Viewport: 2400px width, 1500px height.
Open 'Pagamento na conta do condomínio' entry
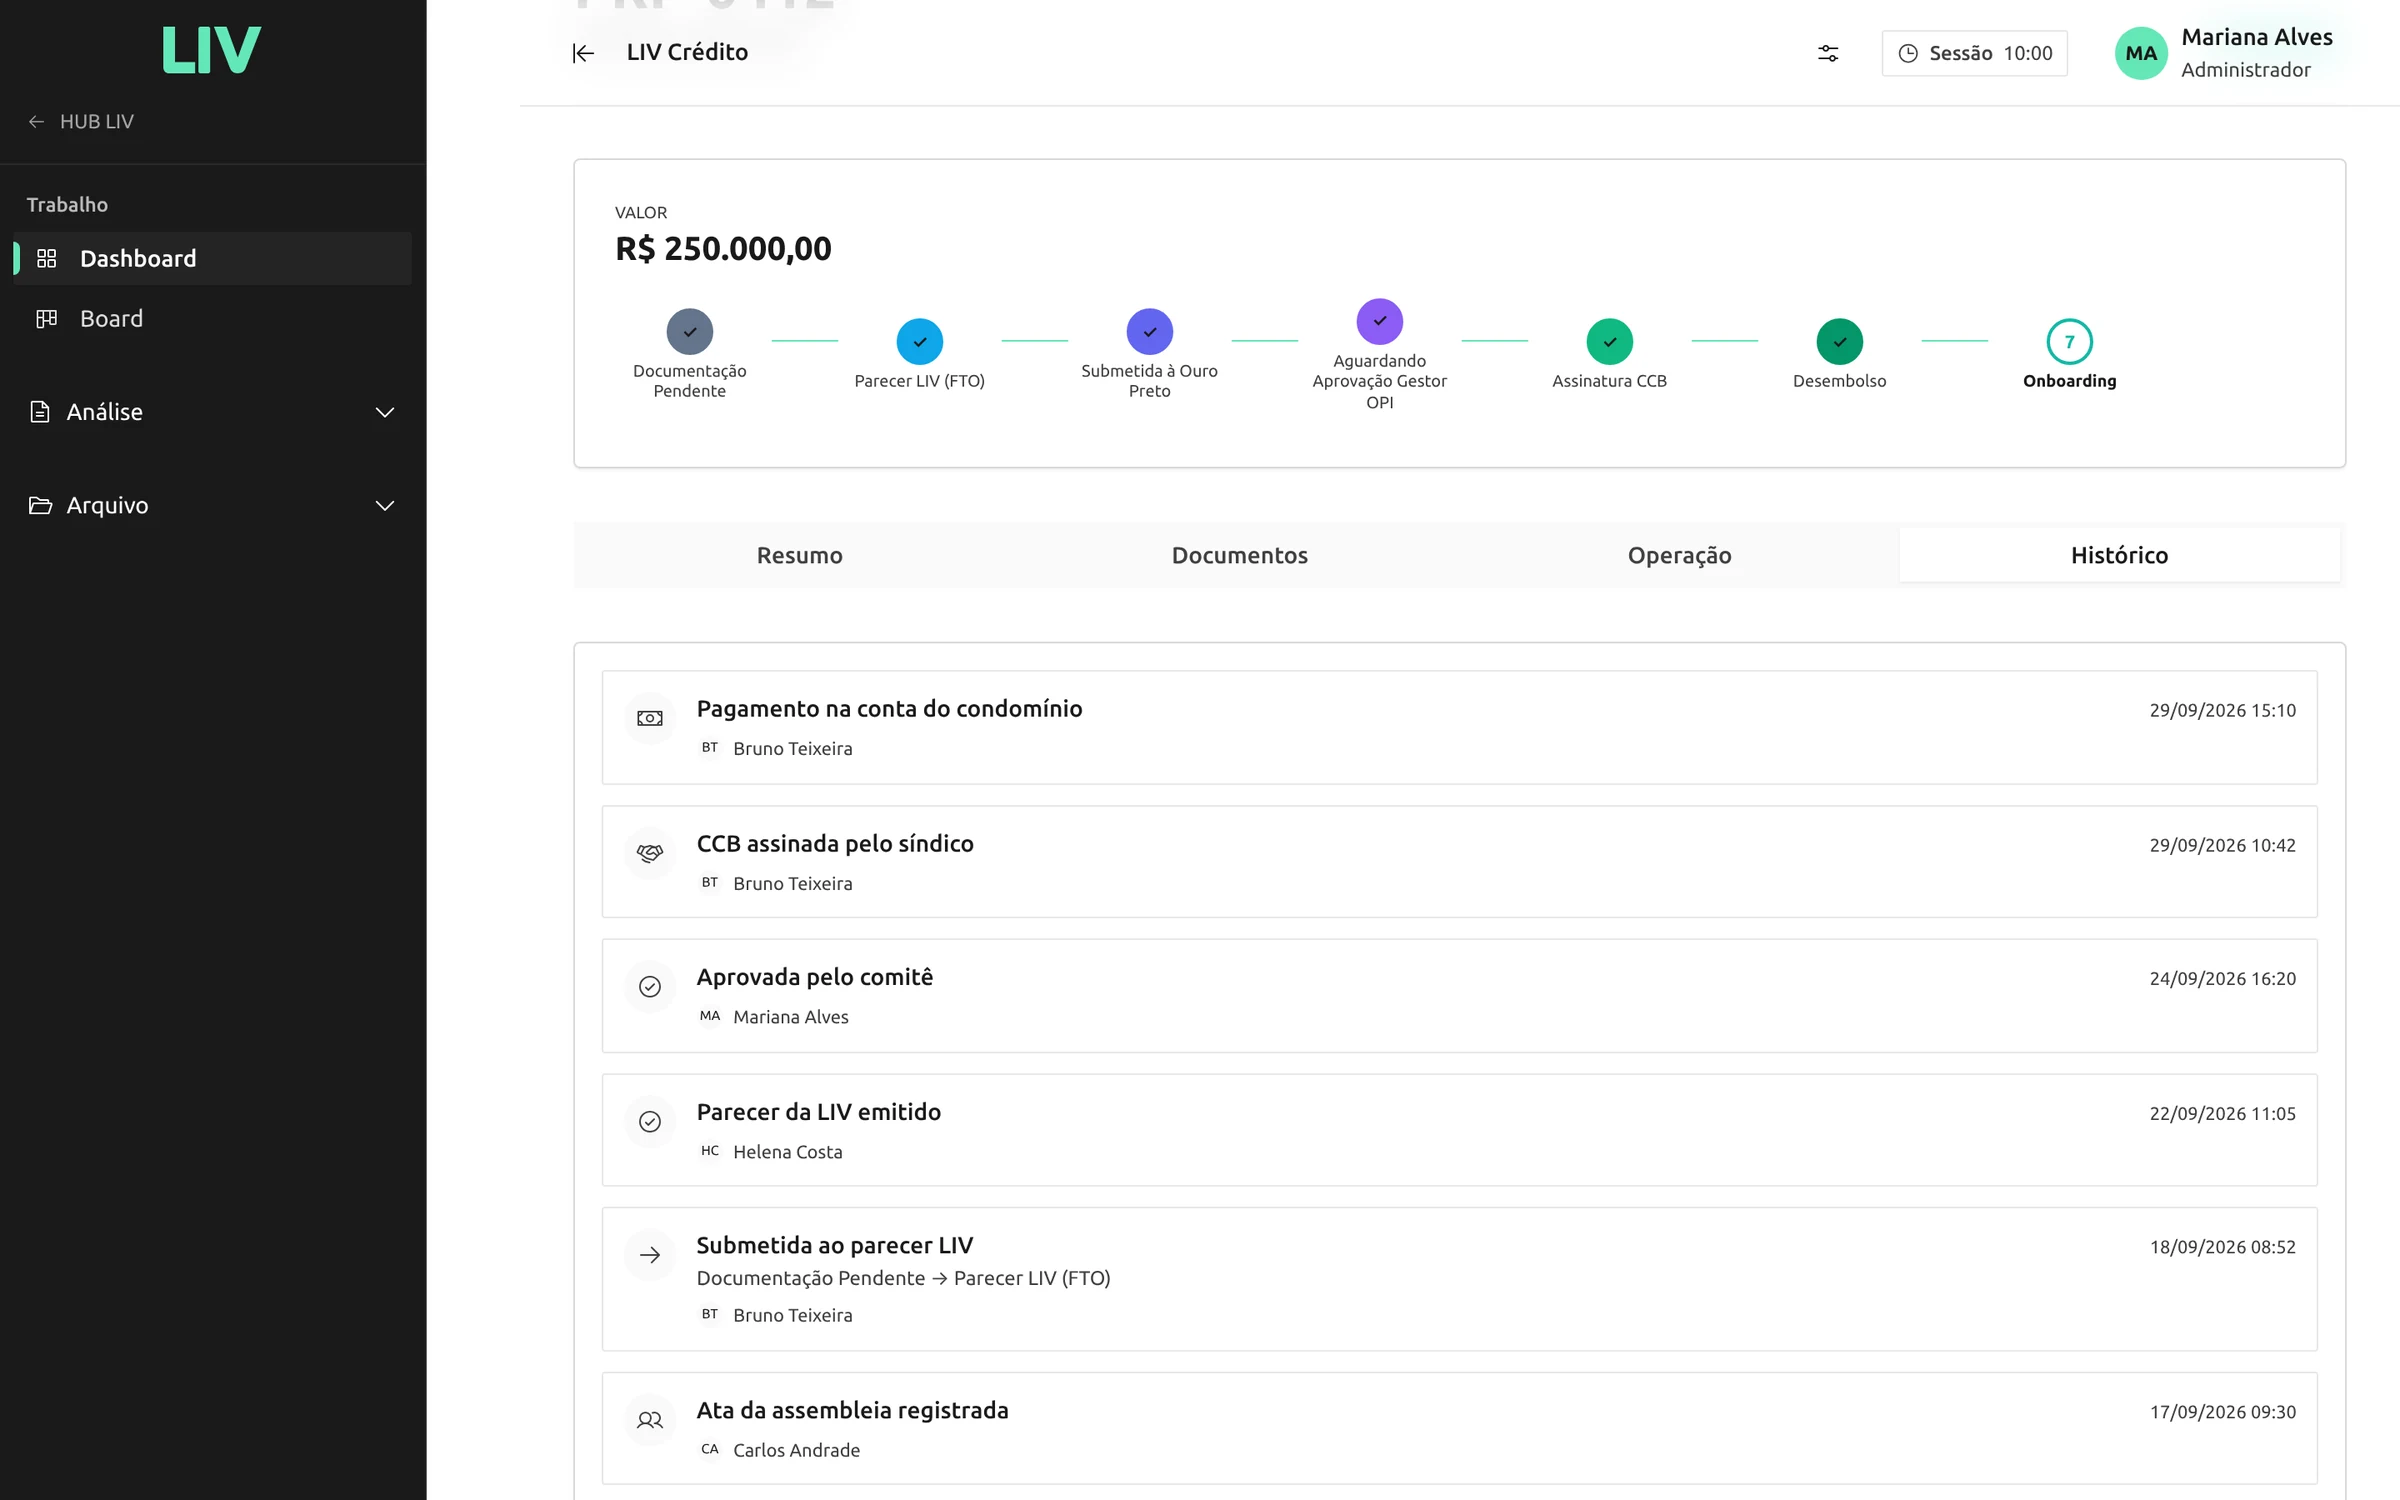(x=1460, y=727)
